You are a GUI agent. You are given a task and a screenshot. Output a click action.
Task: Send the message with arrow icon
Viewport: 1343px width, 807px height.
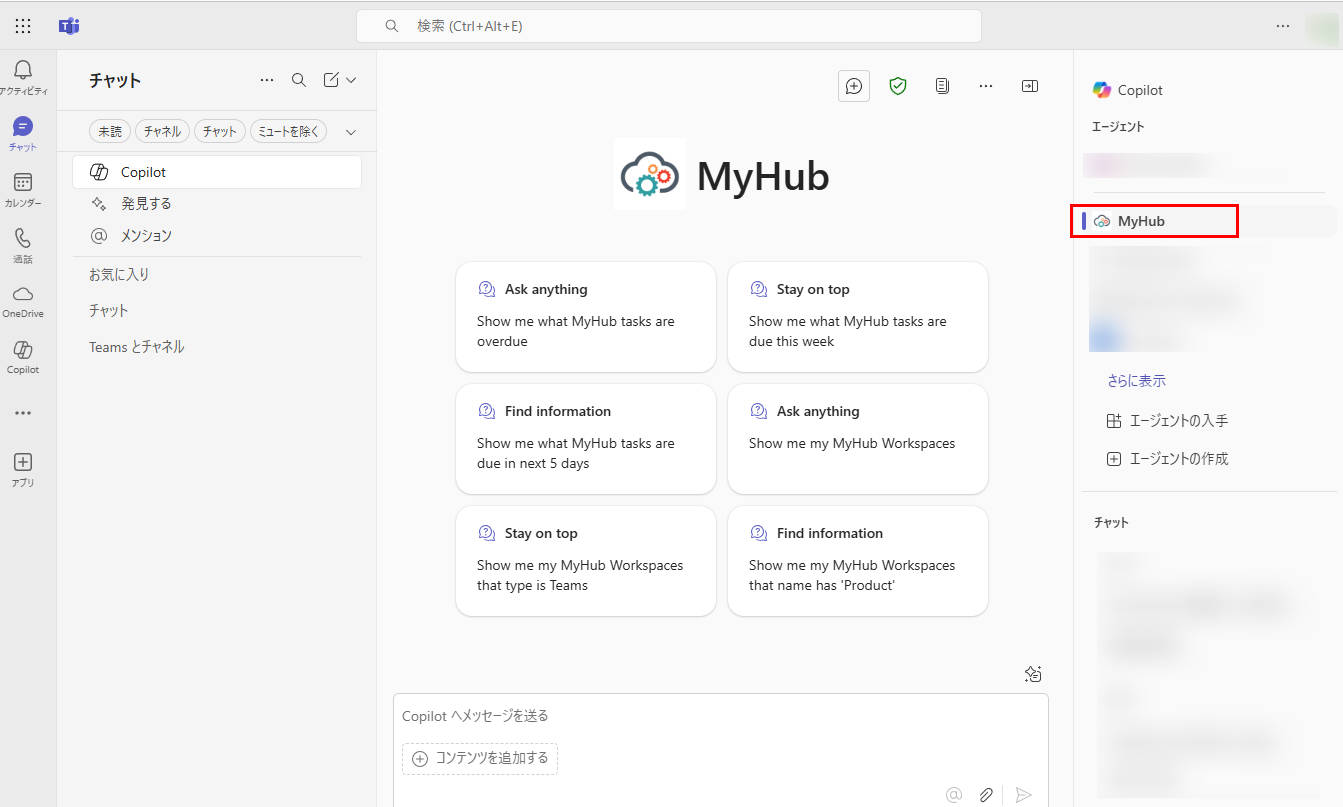1023,795
